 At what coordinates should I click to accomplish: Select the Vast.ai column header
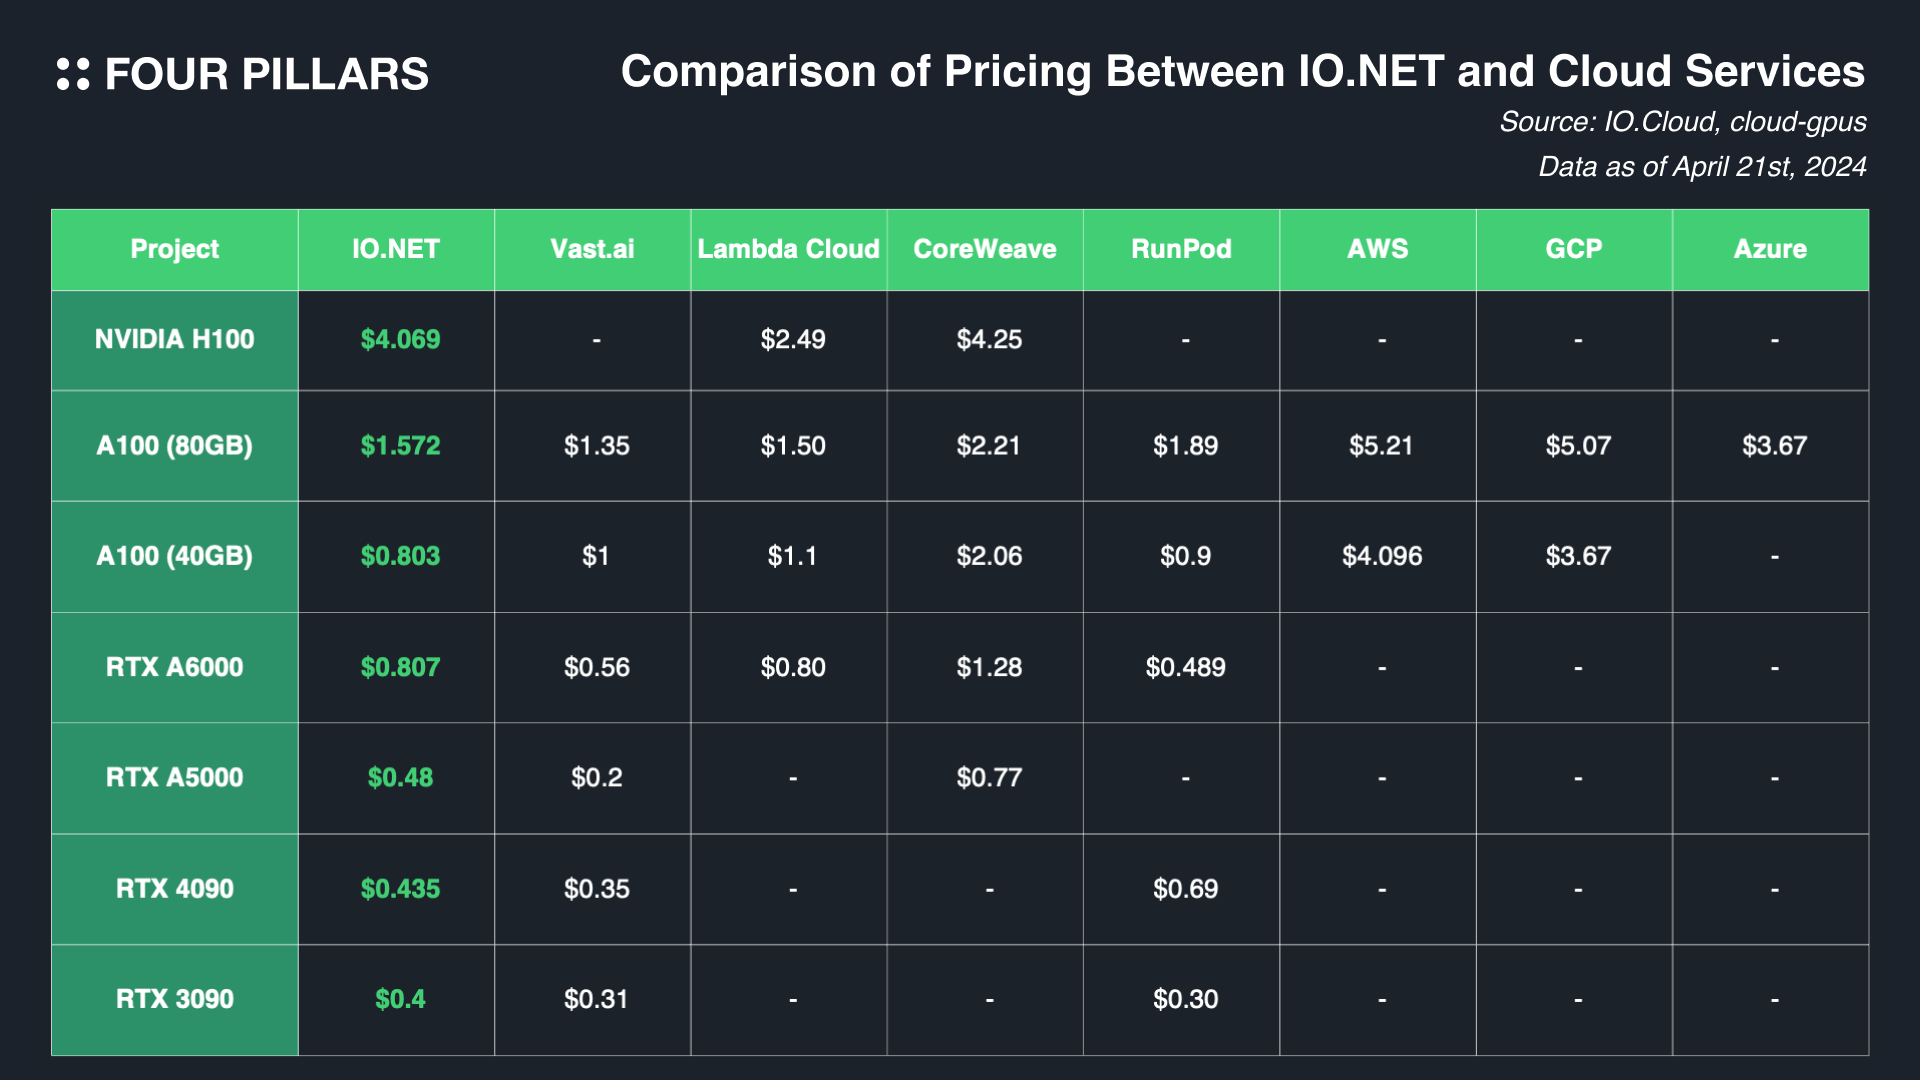click(x=592, y=249)
